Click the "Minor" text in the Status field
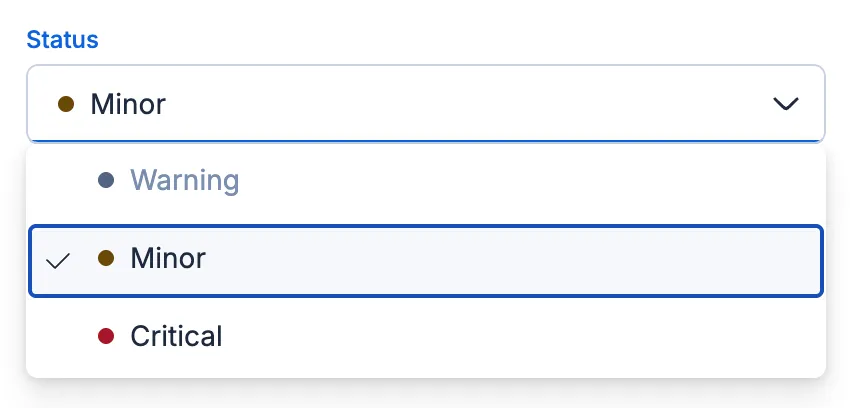The width and height of the screenshot is (854, 408). pyautogui.click(x=128, y=103)
